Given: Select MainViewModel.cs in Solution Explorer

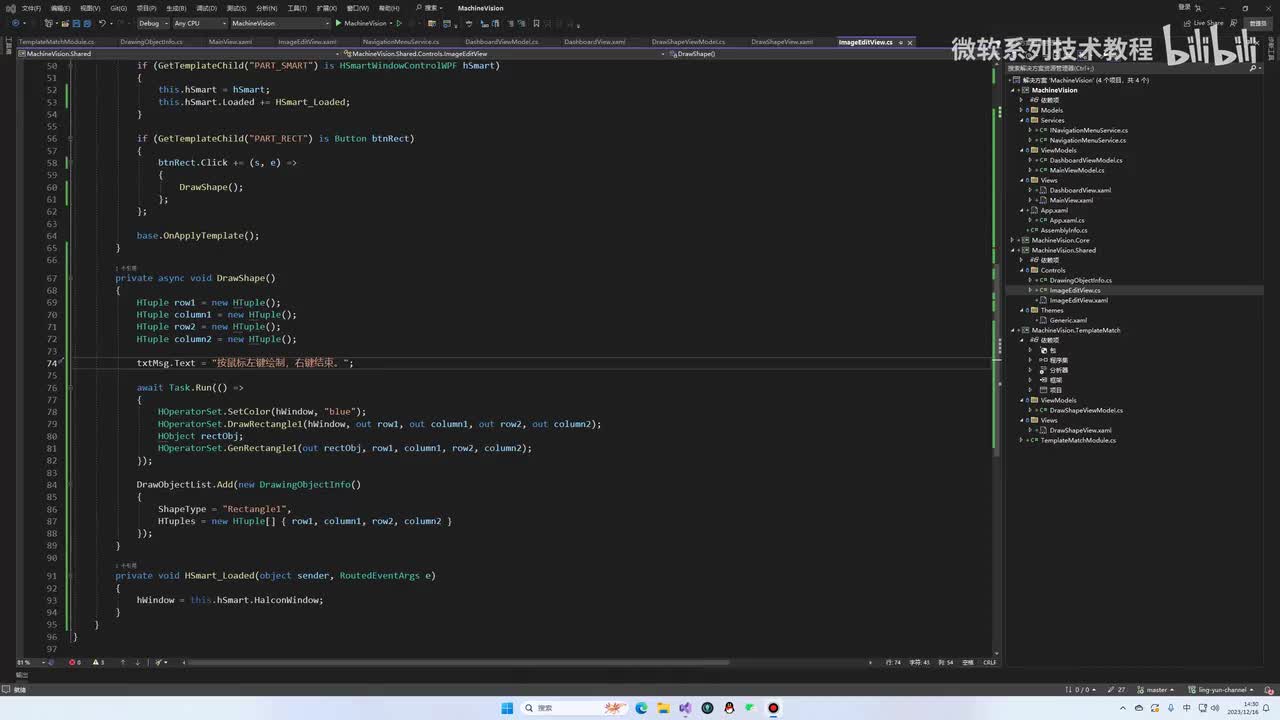Looking at the screenshot, I should [1077, 170].
